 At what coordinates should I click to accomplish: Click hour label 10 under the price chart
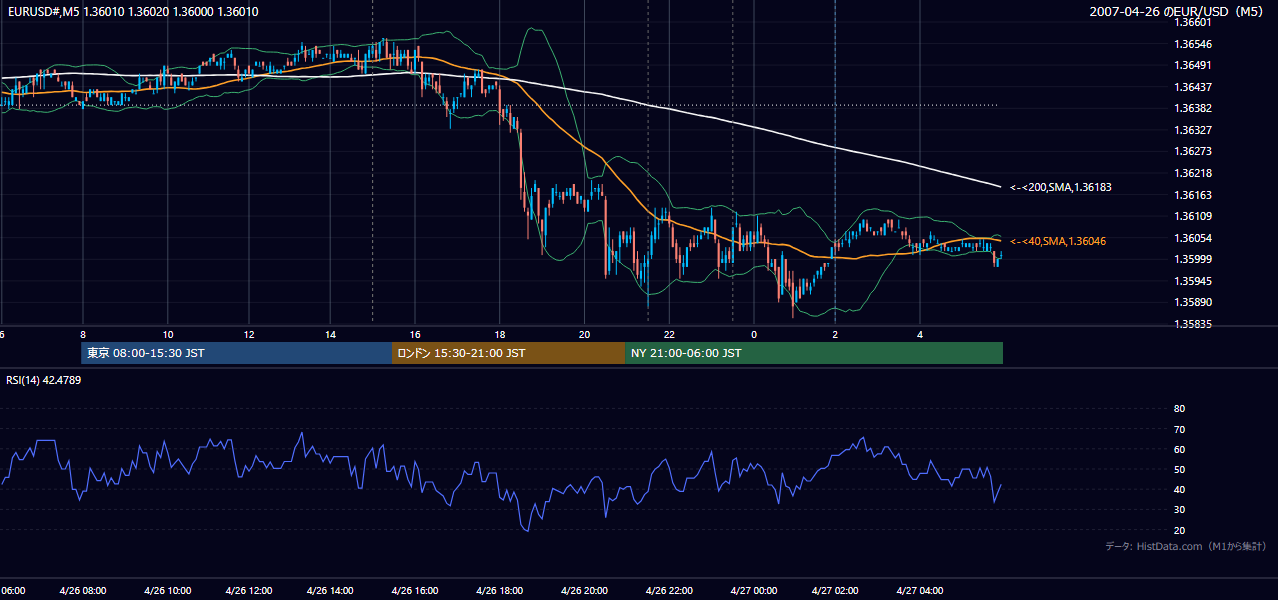coord(167,334)
